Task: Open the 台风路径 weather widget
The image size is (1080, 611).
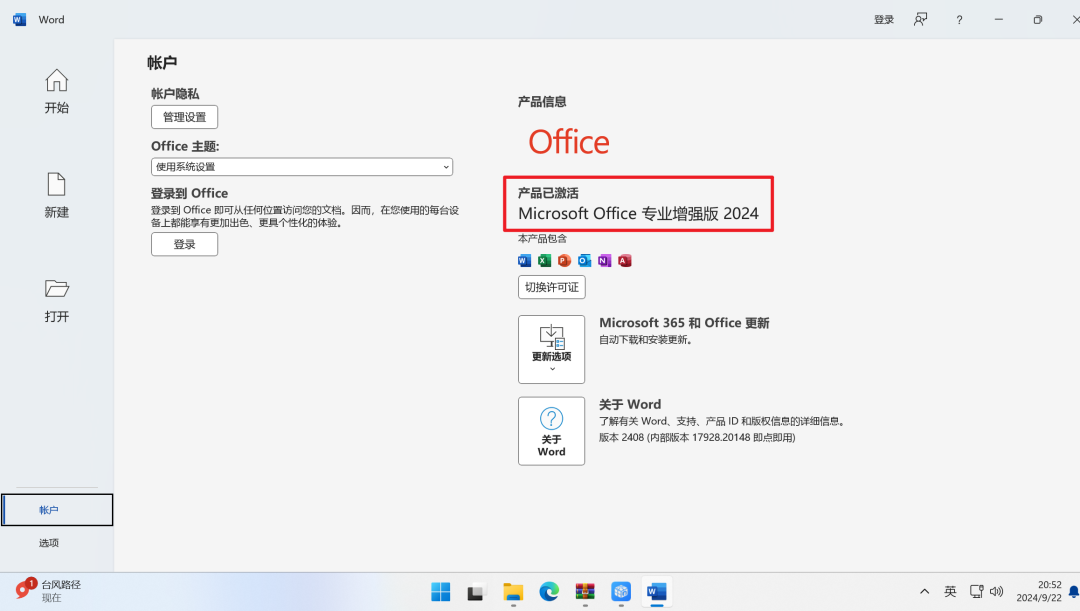Action: (x=48, y=591)
